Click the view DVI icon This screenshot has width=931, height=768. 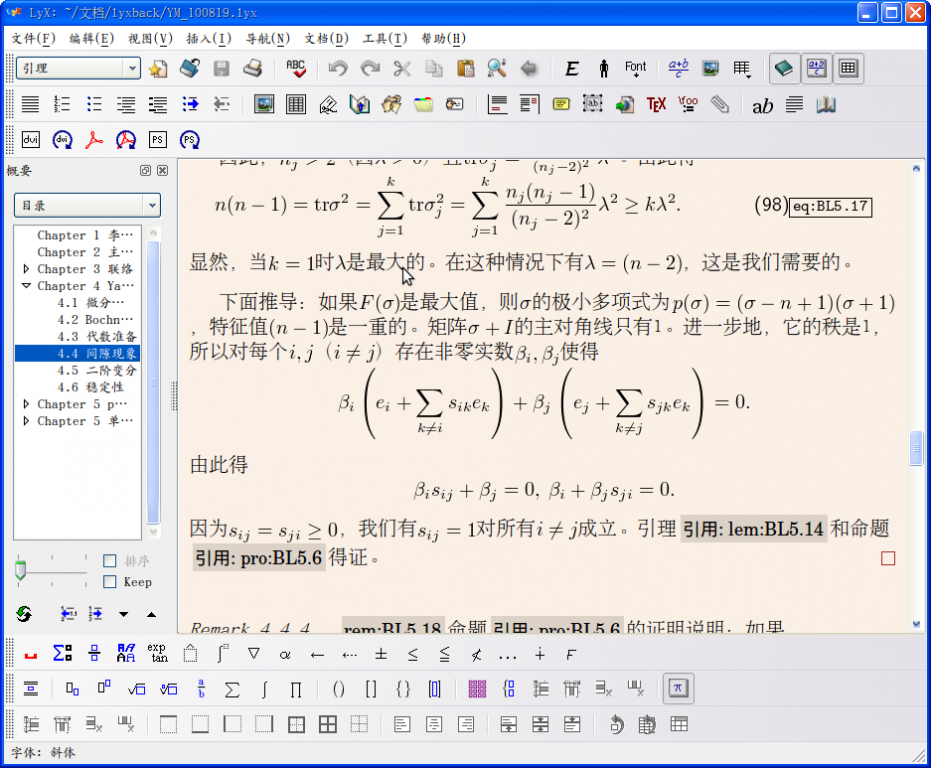tap(31, 139)
